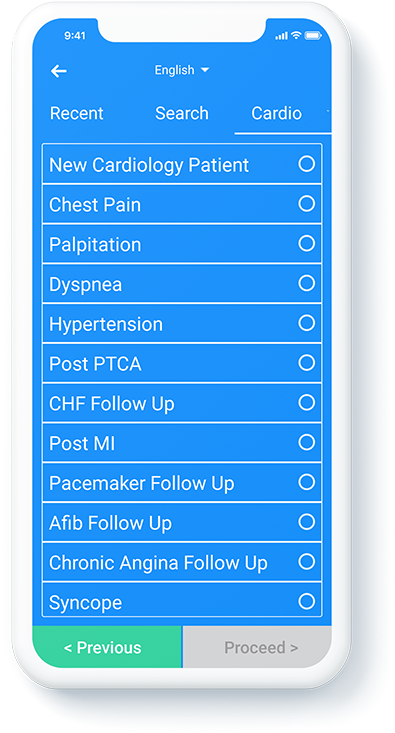Click the Wi-Fi status icon

tap(296, 36)
